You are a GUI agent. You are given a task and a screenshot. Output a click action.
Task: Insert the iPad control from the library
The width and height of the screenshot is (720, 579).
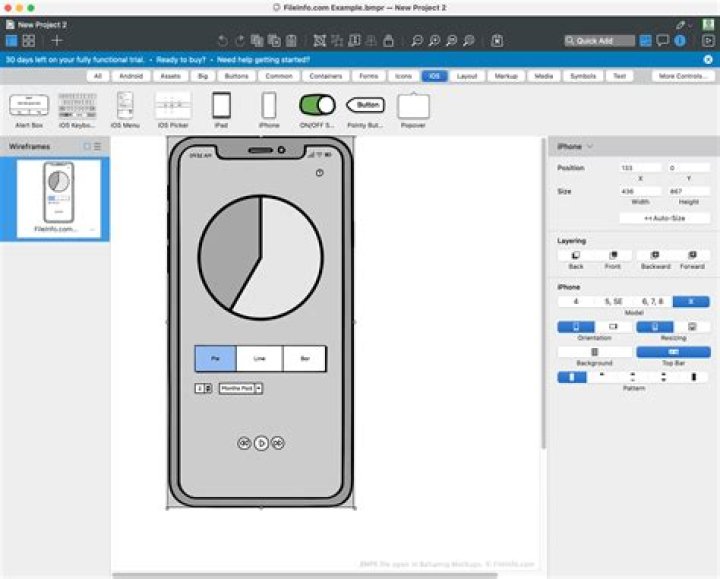221,105
